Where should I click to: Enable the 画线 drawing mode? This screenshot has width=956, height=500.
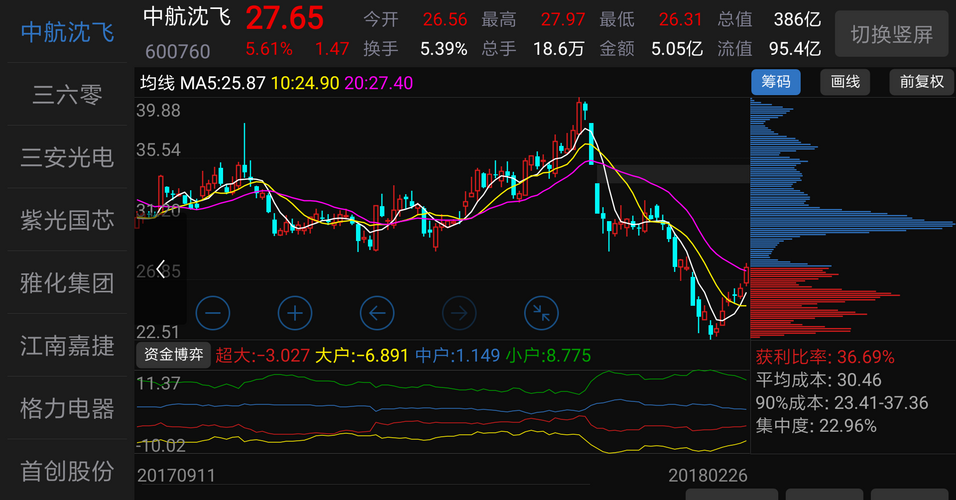(845, 82)
